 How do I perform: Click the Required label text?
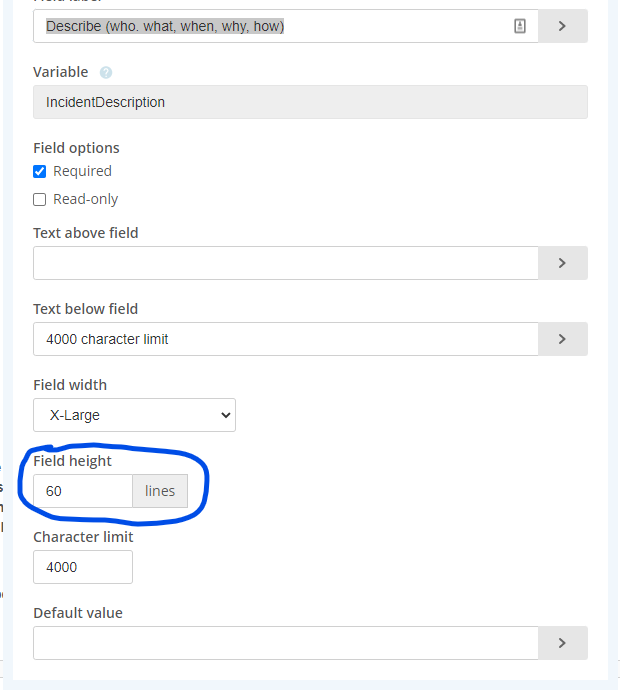point(82,171)
